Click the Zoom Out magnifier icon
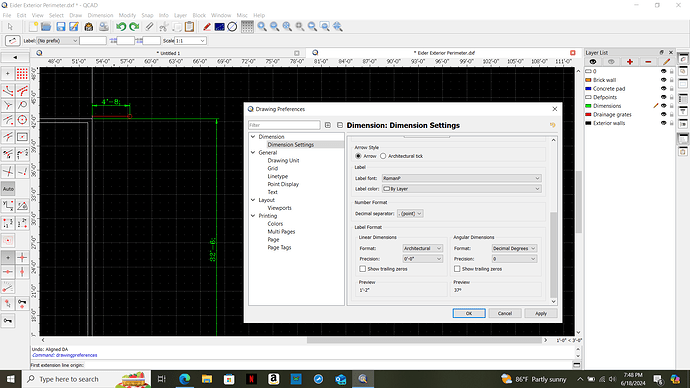Viewport: 690px width, 388px height. (275, 27)
